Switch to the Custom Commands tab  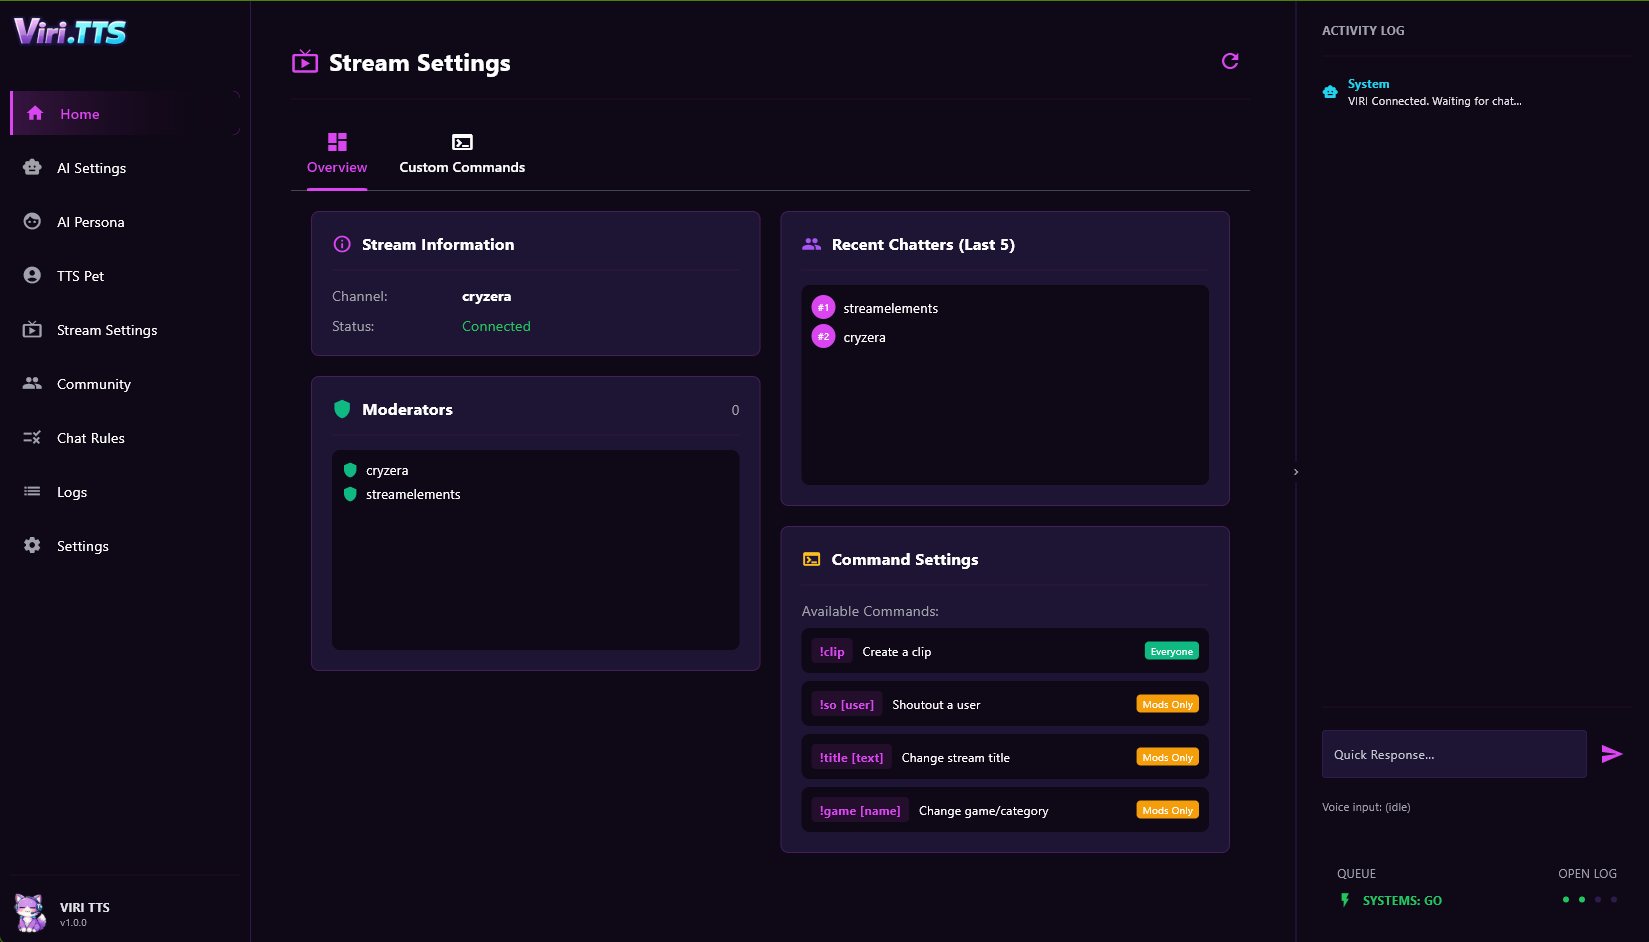pyautogui.click(x=462, y=153)
